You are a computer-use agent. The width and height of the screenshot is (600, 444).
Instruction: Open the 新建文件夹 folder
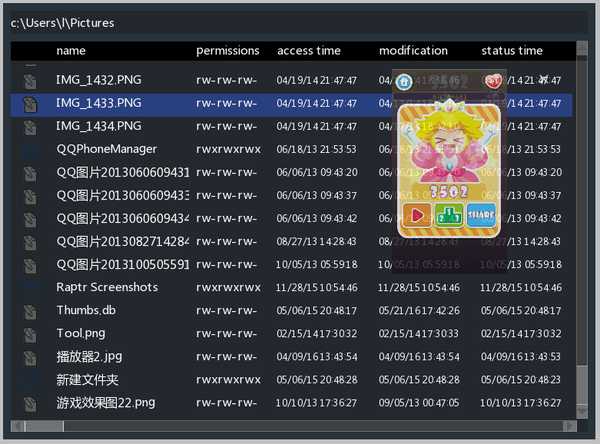88,380
